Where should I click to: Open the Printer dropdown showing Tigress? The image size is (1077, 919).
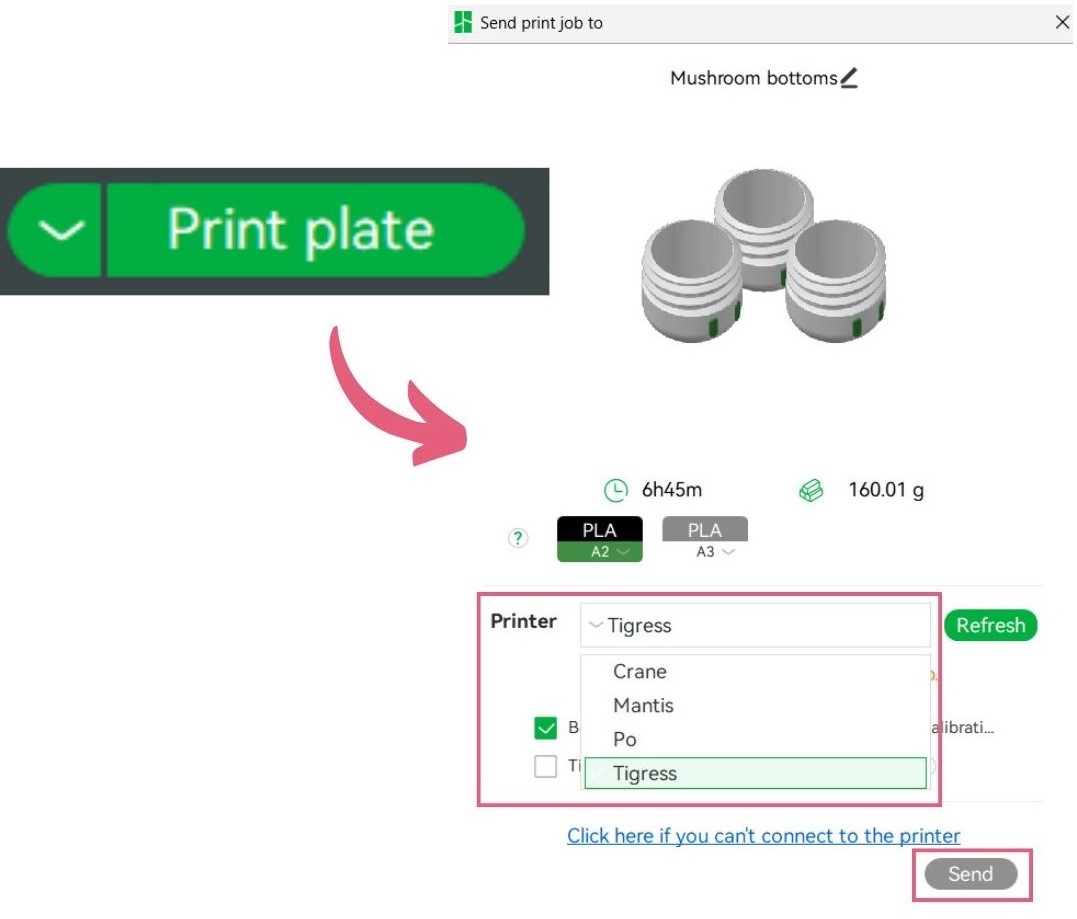click(x=755, y=625)
